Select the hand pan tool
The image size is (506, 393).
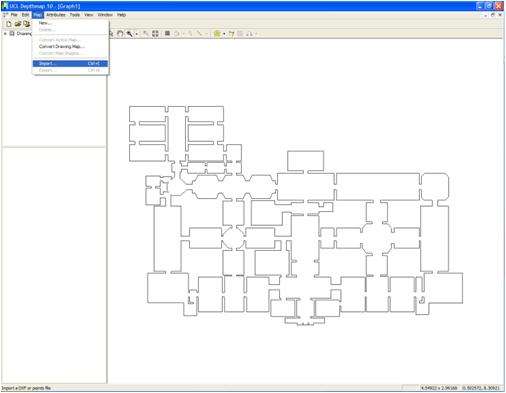[x=120, y=34]
